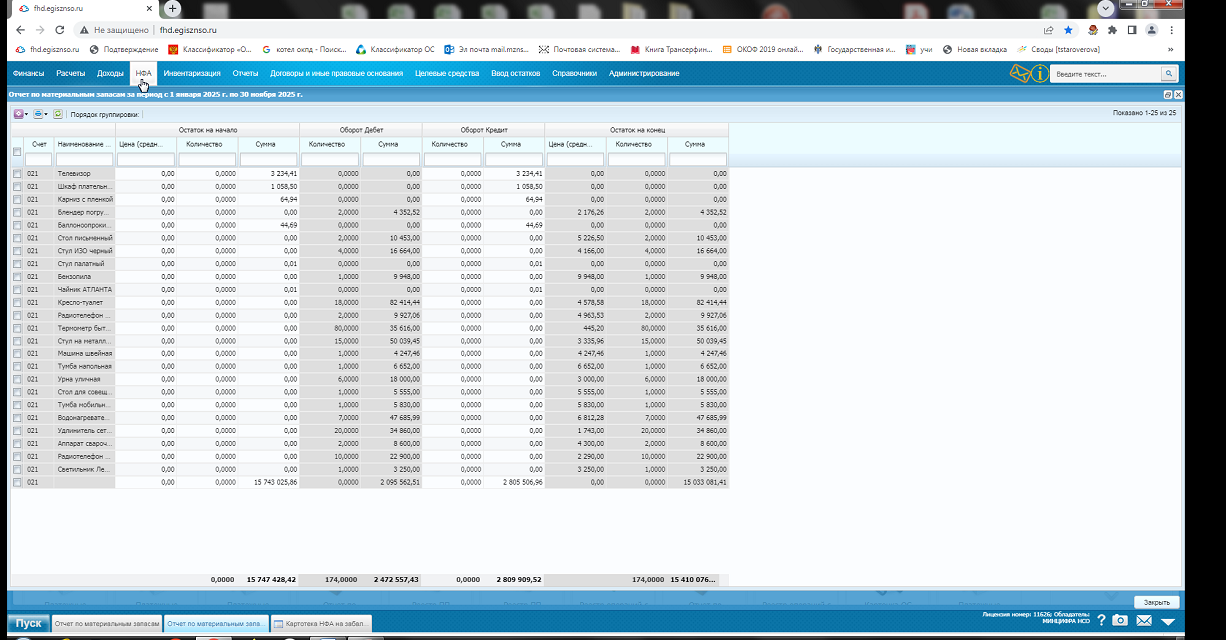This screenshot has height=640, width=1226.
Task: Click the browser tab search down chevron
Action: click(x=1106, y=8)
